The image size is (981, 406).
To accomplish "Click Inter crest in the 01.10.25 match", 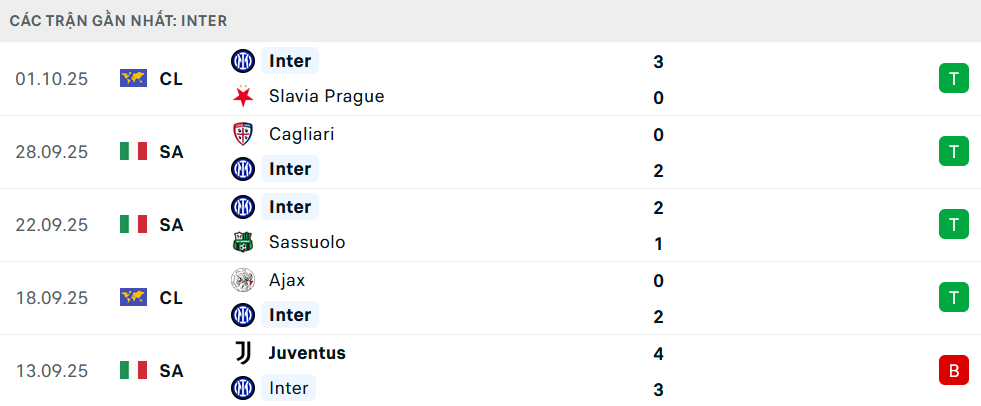I will (x=243, y=61).
